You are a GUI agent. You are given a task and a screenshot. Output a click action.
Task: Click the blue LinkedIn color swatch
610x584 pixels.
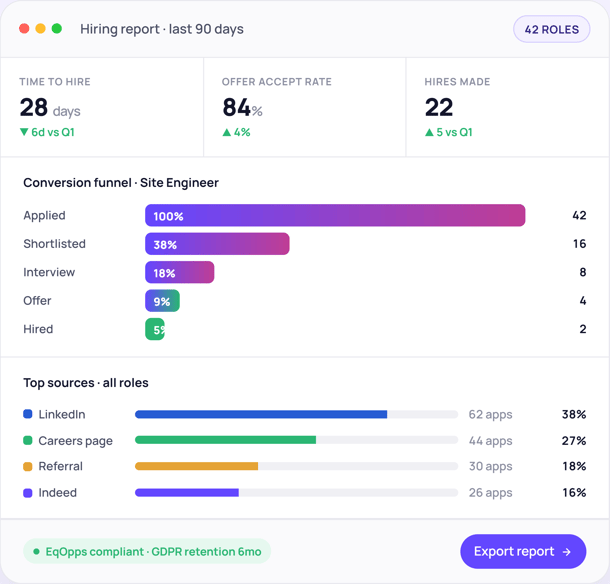pos(28,414)
